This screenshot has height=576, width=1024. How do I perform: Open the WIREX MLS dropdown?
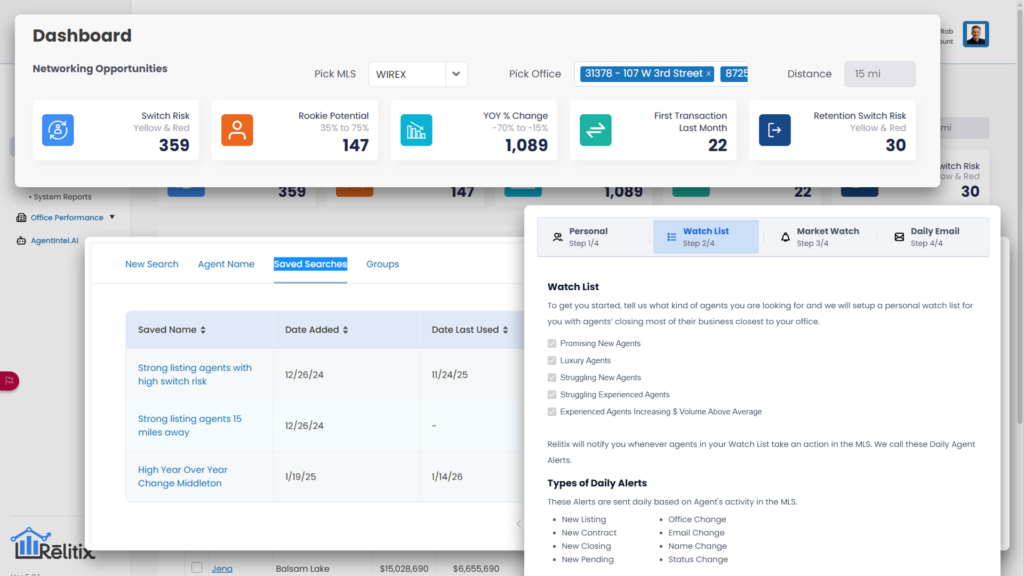tap(455, 74)
